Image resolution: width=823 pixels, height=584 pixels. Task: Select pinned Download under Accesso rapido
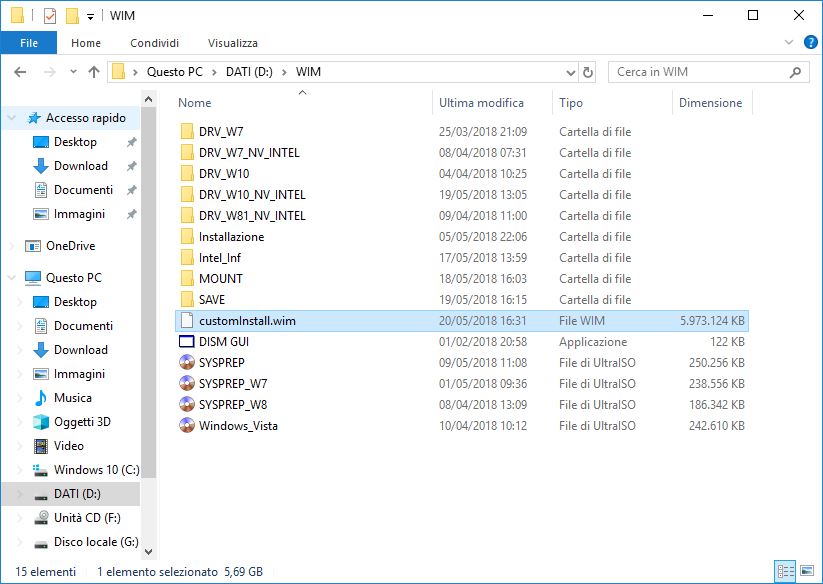point(80,166)
